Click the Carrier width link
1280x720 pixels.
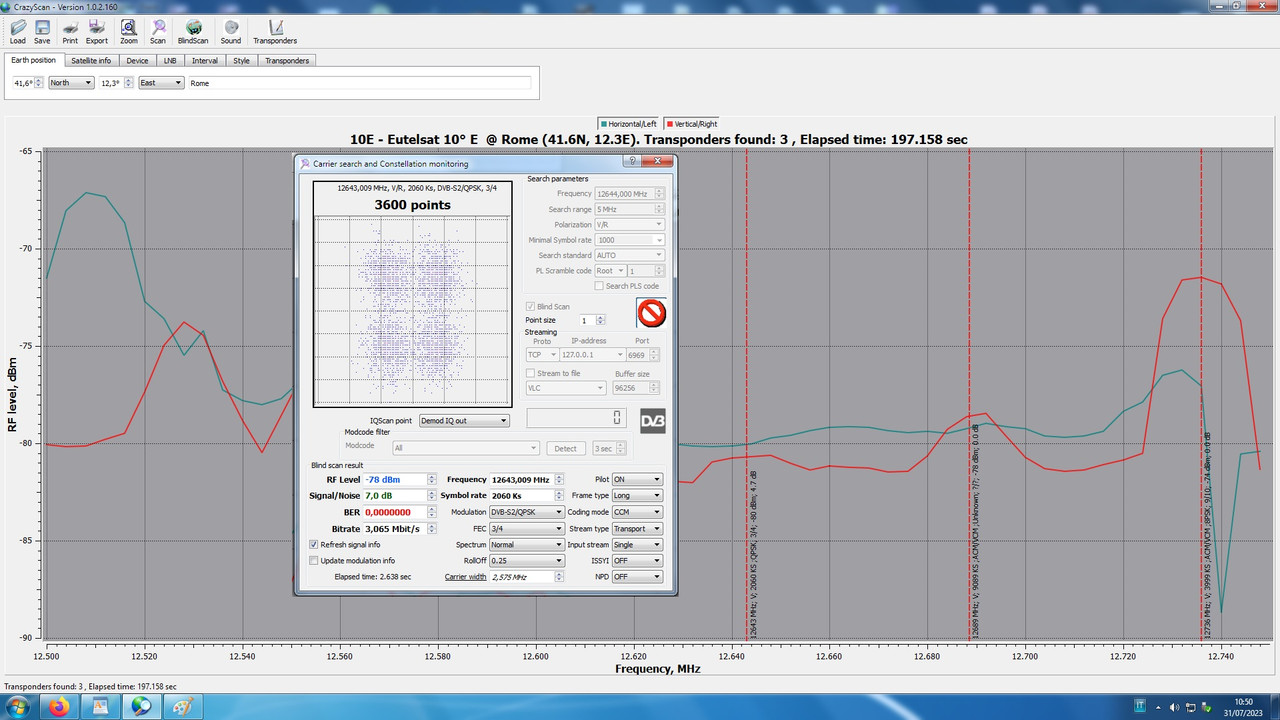tap(465, 576)
